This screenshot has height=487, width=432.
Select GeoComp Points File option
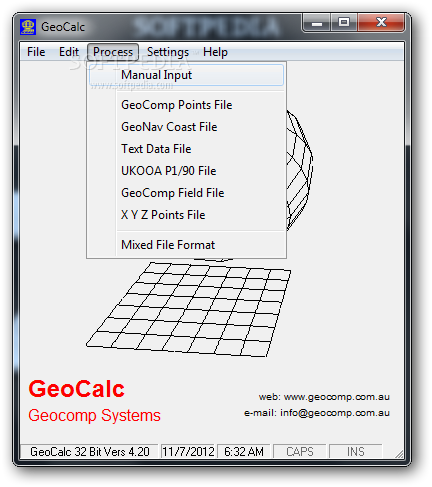tap(186, 105)
